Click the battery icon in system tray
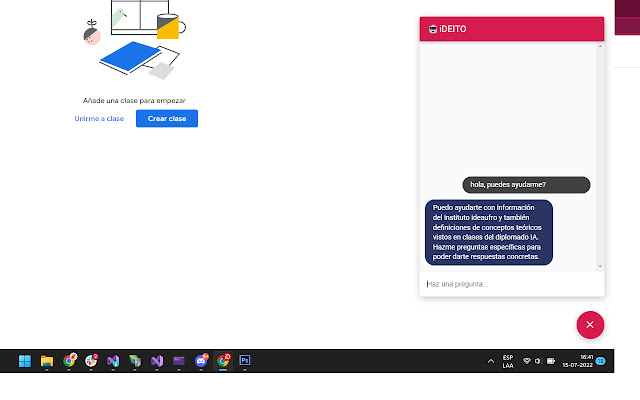The height and width of the screenshot is (400, 640). click(551, 361)
